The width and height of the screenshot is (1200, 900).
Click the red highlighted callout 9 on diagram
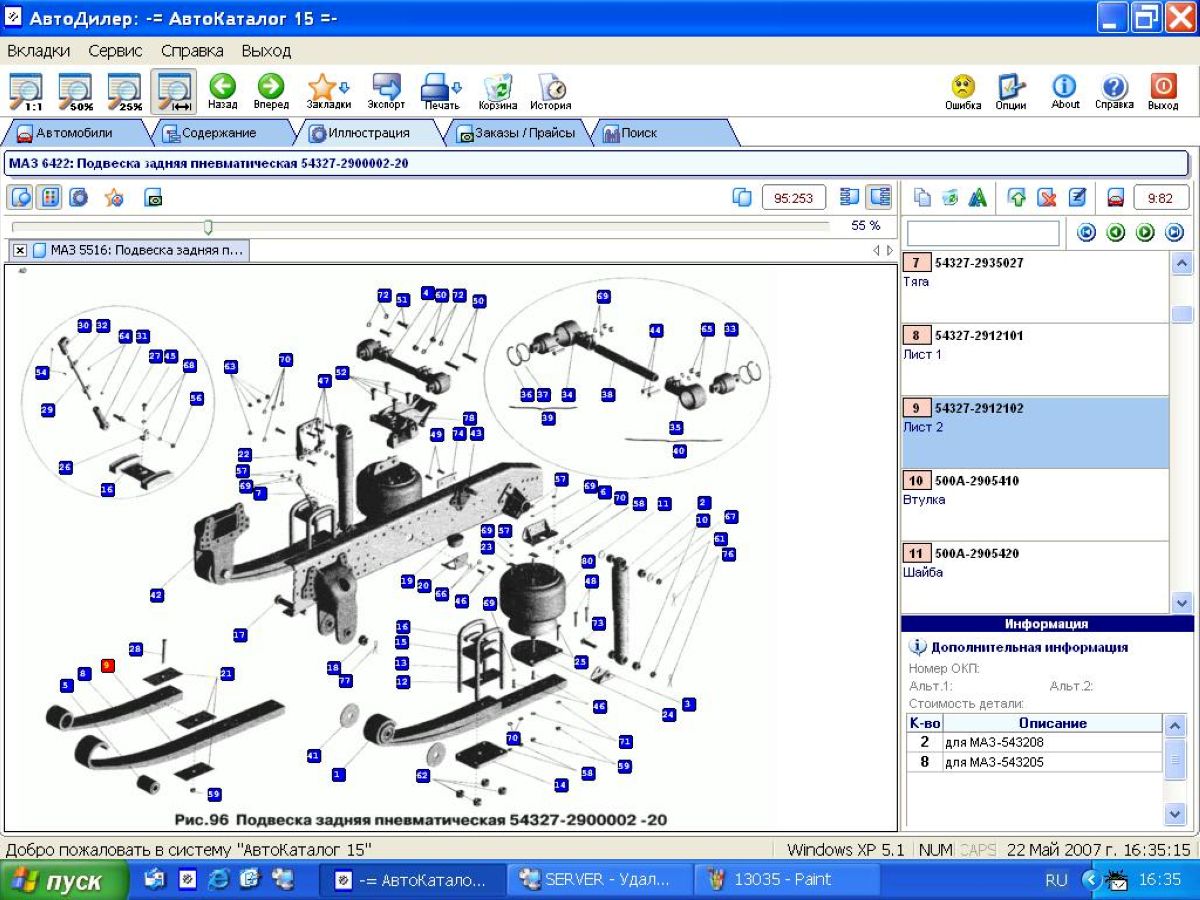click(108, 665)
